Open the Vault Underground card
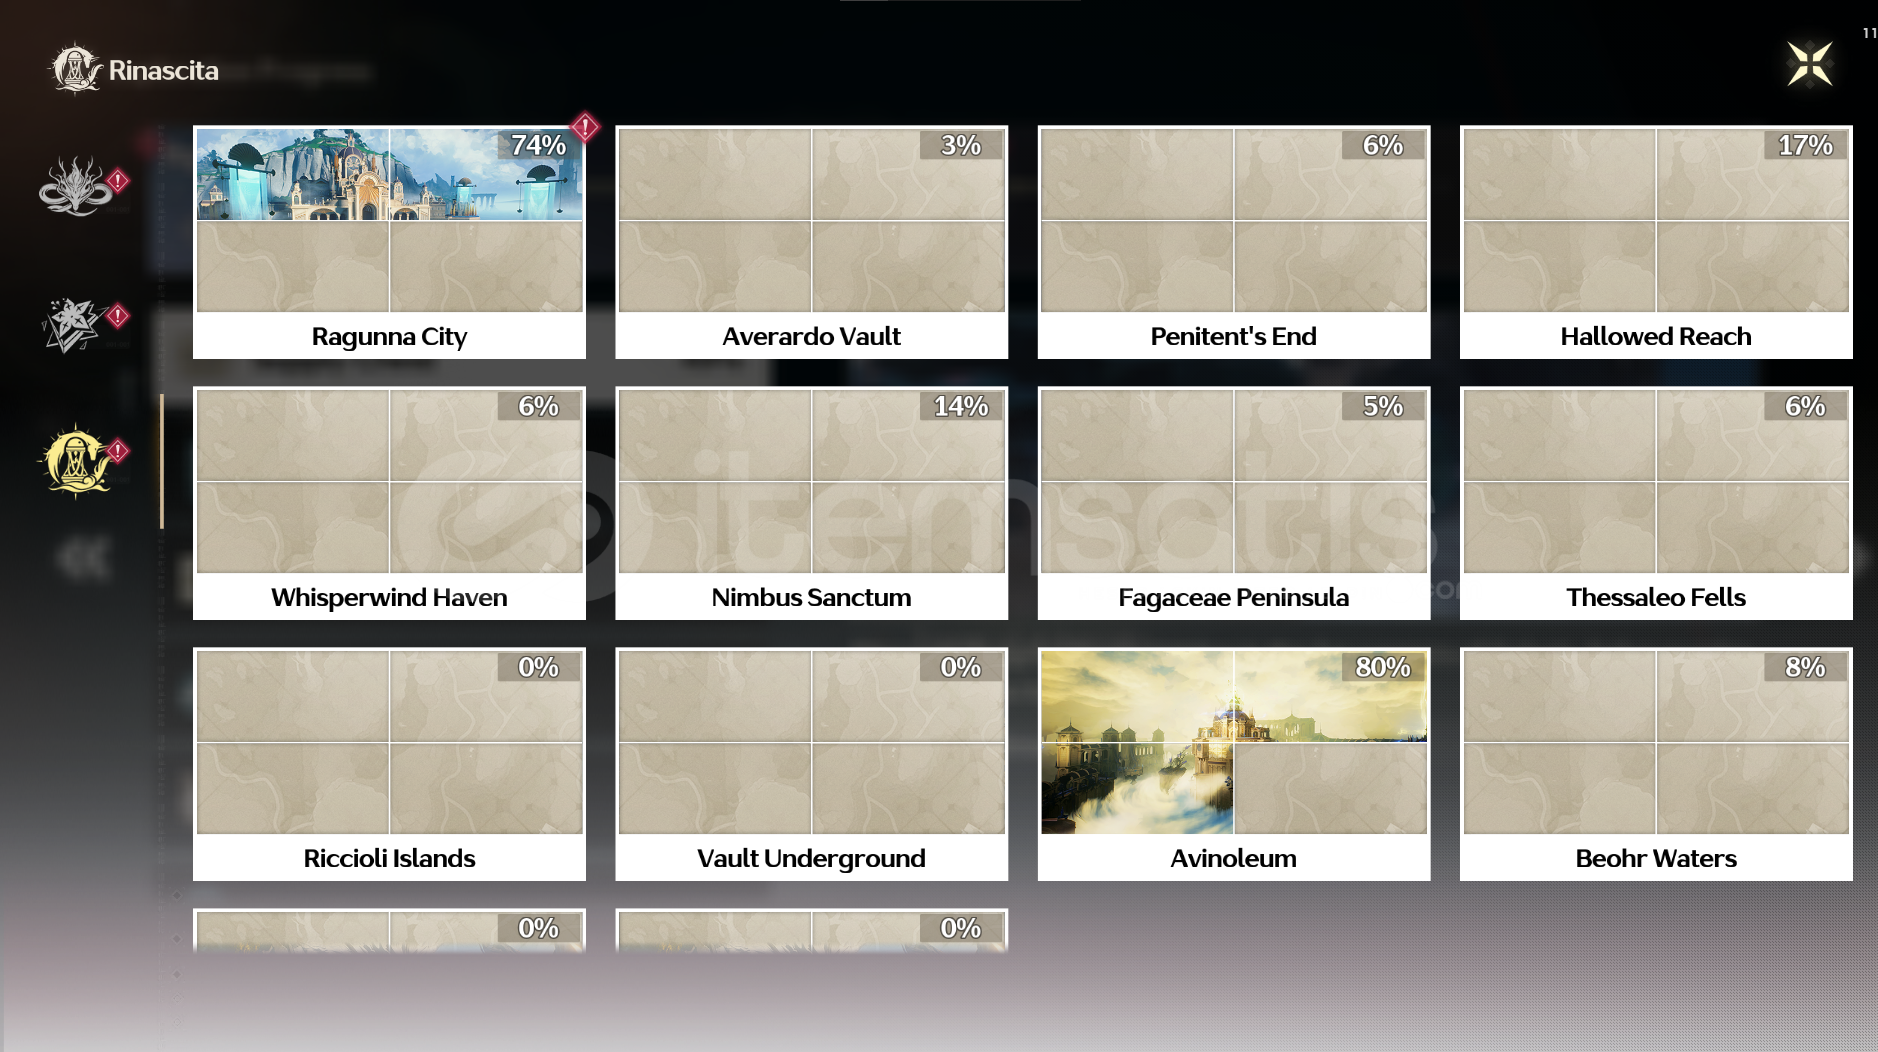Image resolution: width=1878 pixels, height=1052 pixels. coord(811,764)
